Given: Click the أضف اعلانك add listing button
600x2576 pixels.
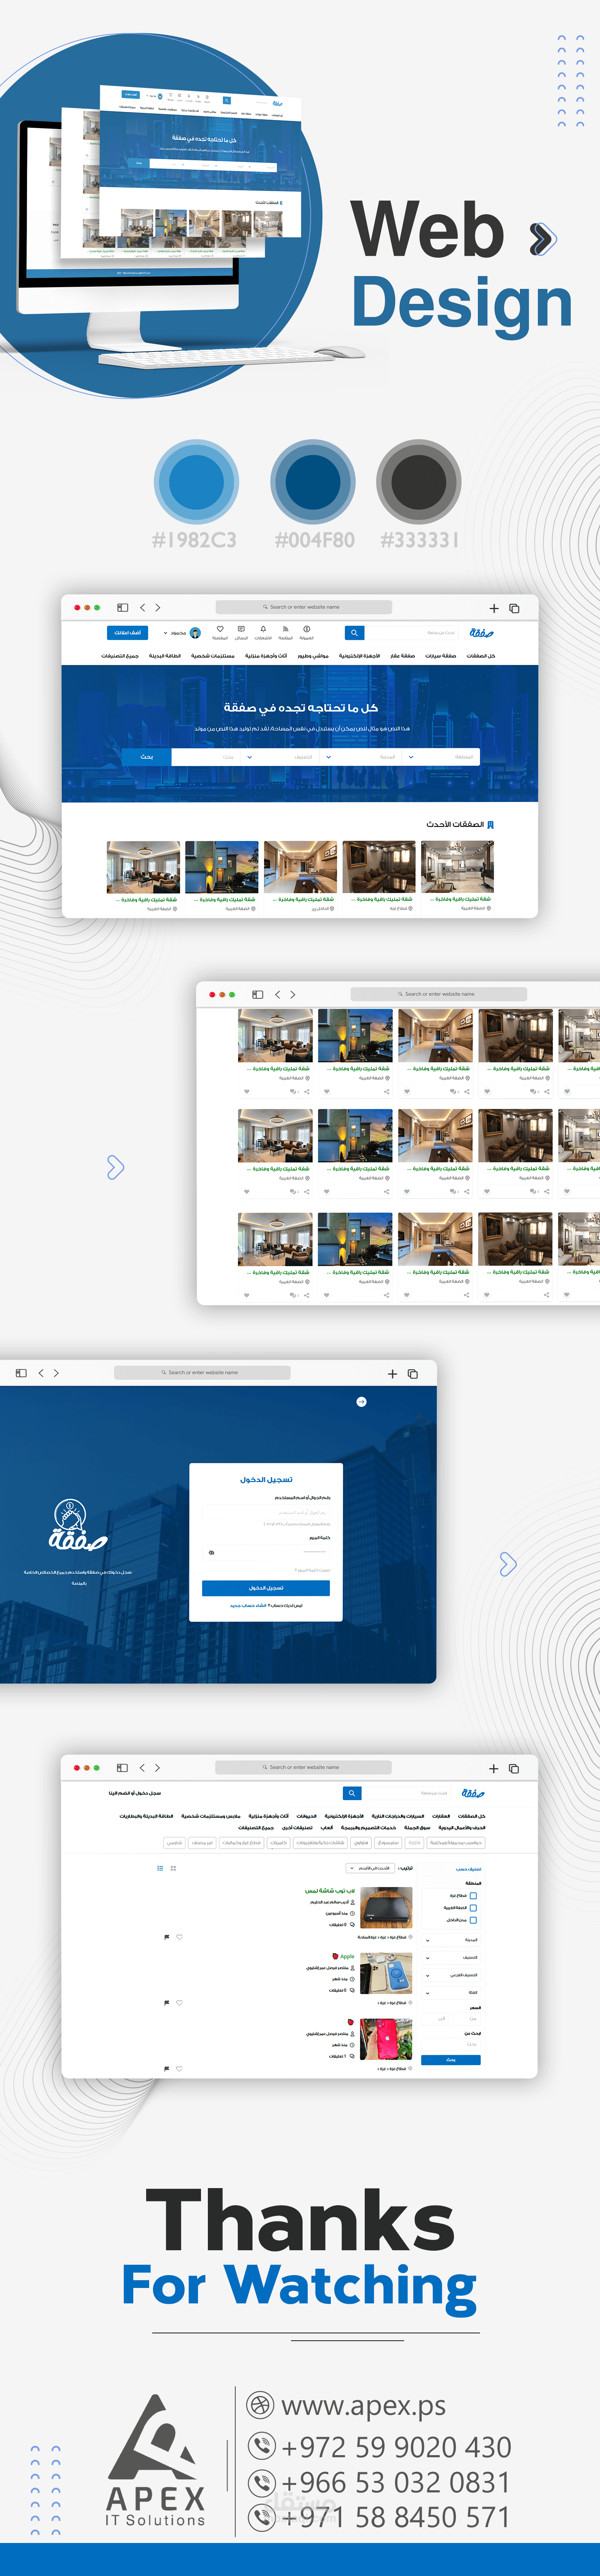Looking at the screenshot, I should pyautogui.click(x=127, y=633).
